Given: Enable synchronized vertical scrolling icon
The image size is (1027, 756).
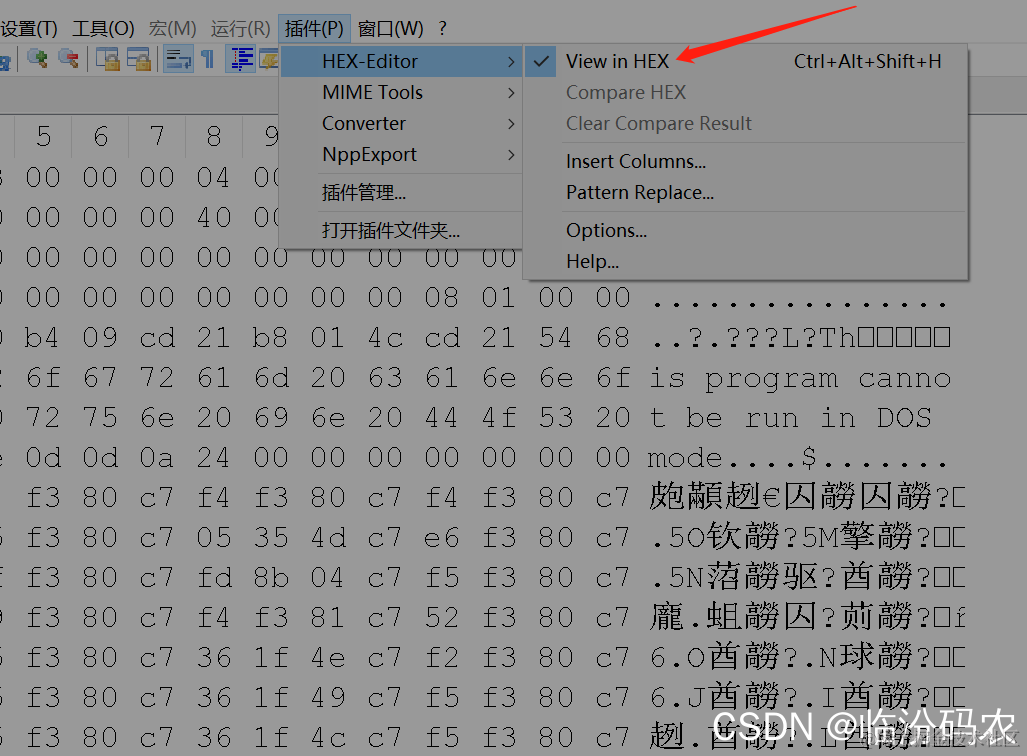Looking at the screenshot, I should click(107, 60).
